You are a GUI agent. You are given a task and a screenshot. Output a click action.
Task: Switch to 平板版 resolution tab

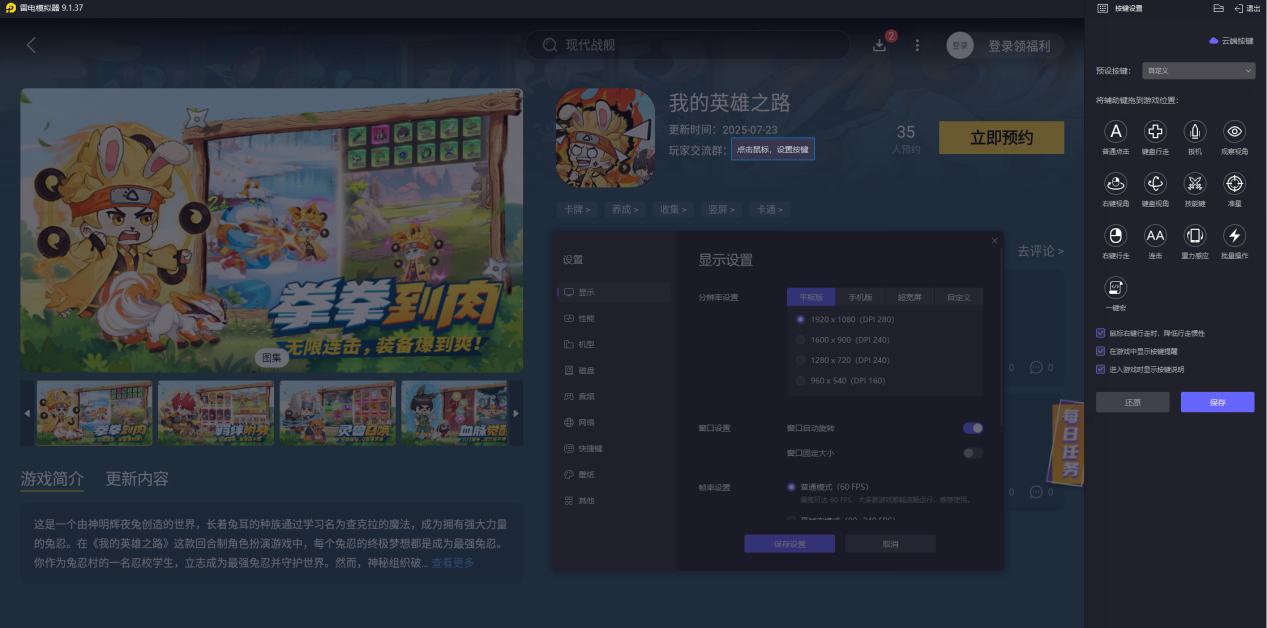(811, 297)
